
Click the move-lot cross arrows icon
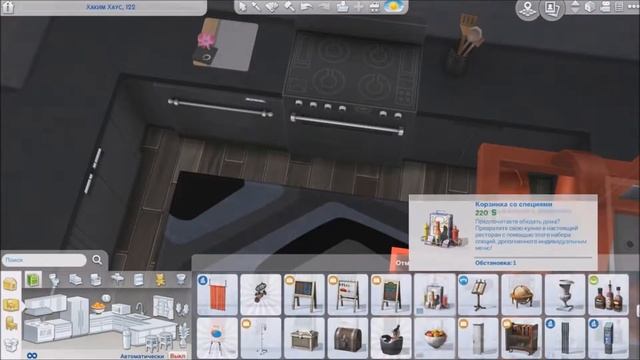358,7
